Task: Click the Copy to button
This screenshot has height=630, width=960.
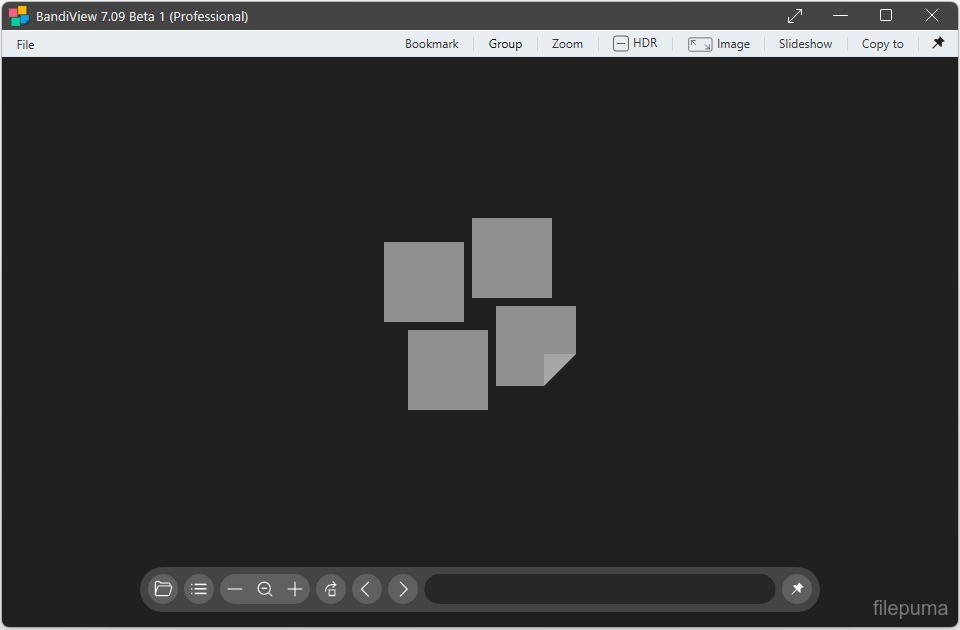Action: 882,44
